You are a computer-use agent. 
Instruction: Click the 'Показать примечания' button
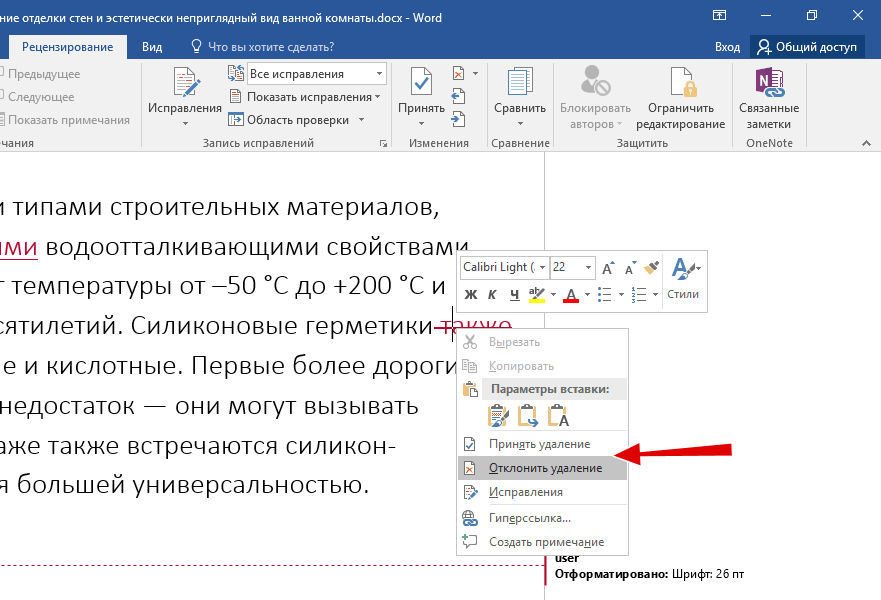click(x=66, y=120)
